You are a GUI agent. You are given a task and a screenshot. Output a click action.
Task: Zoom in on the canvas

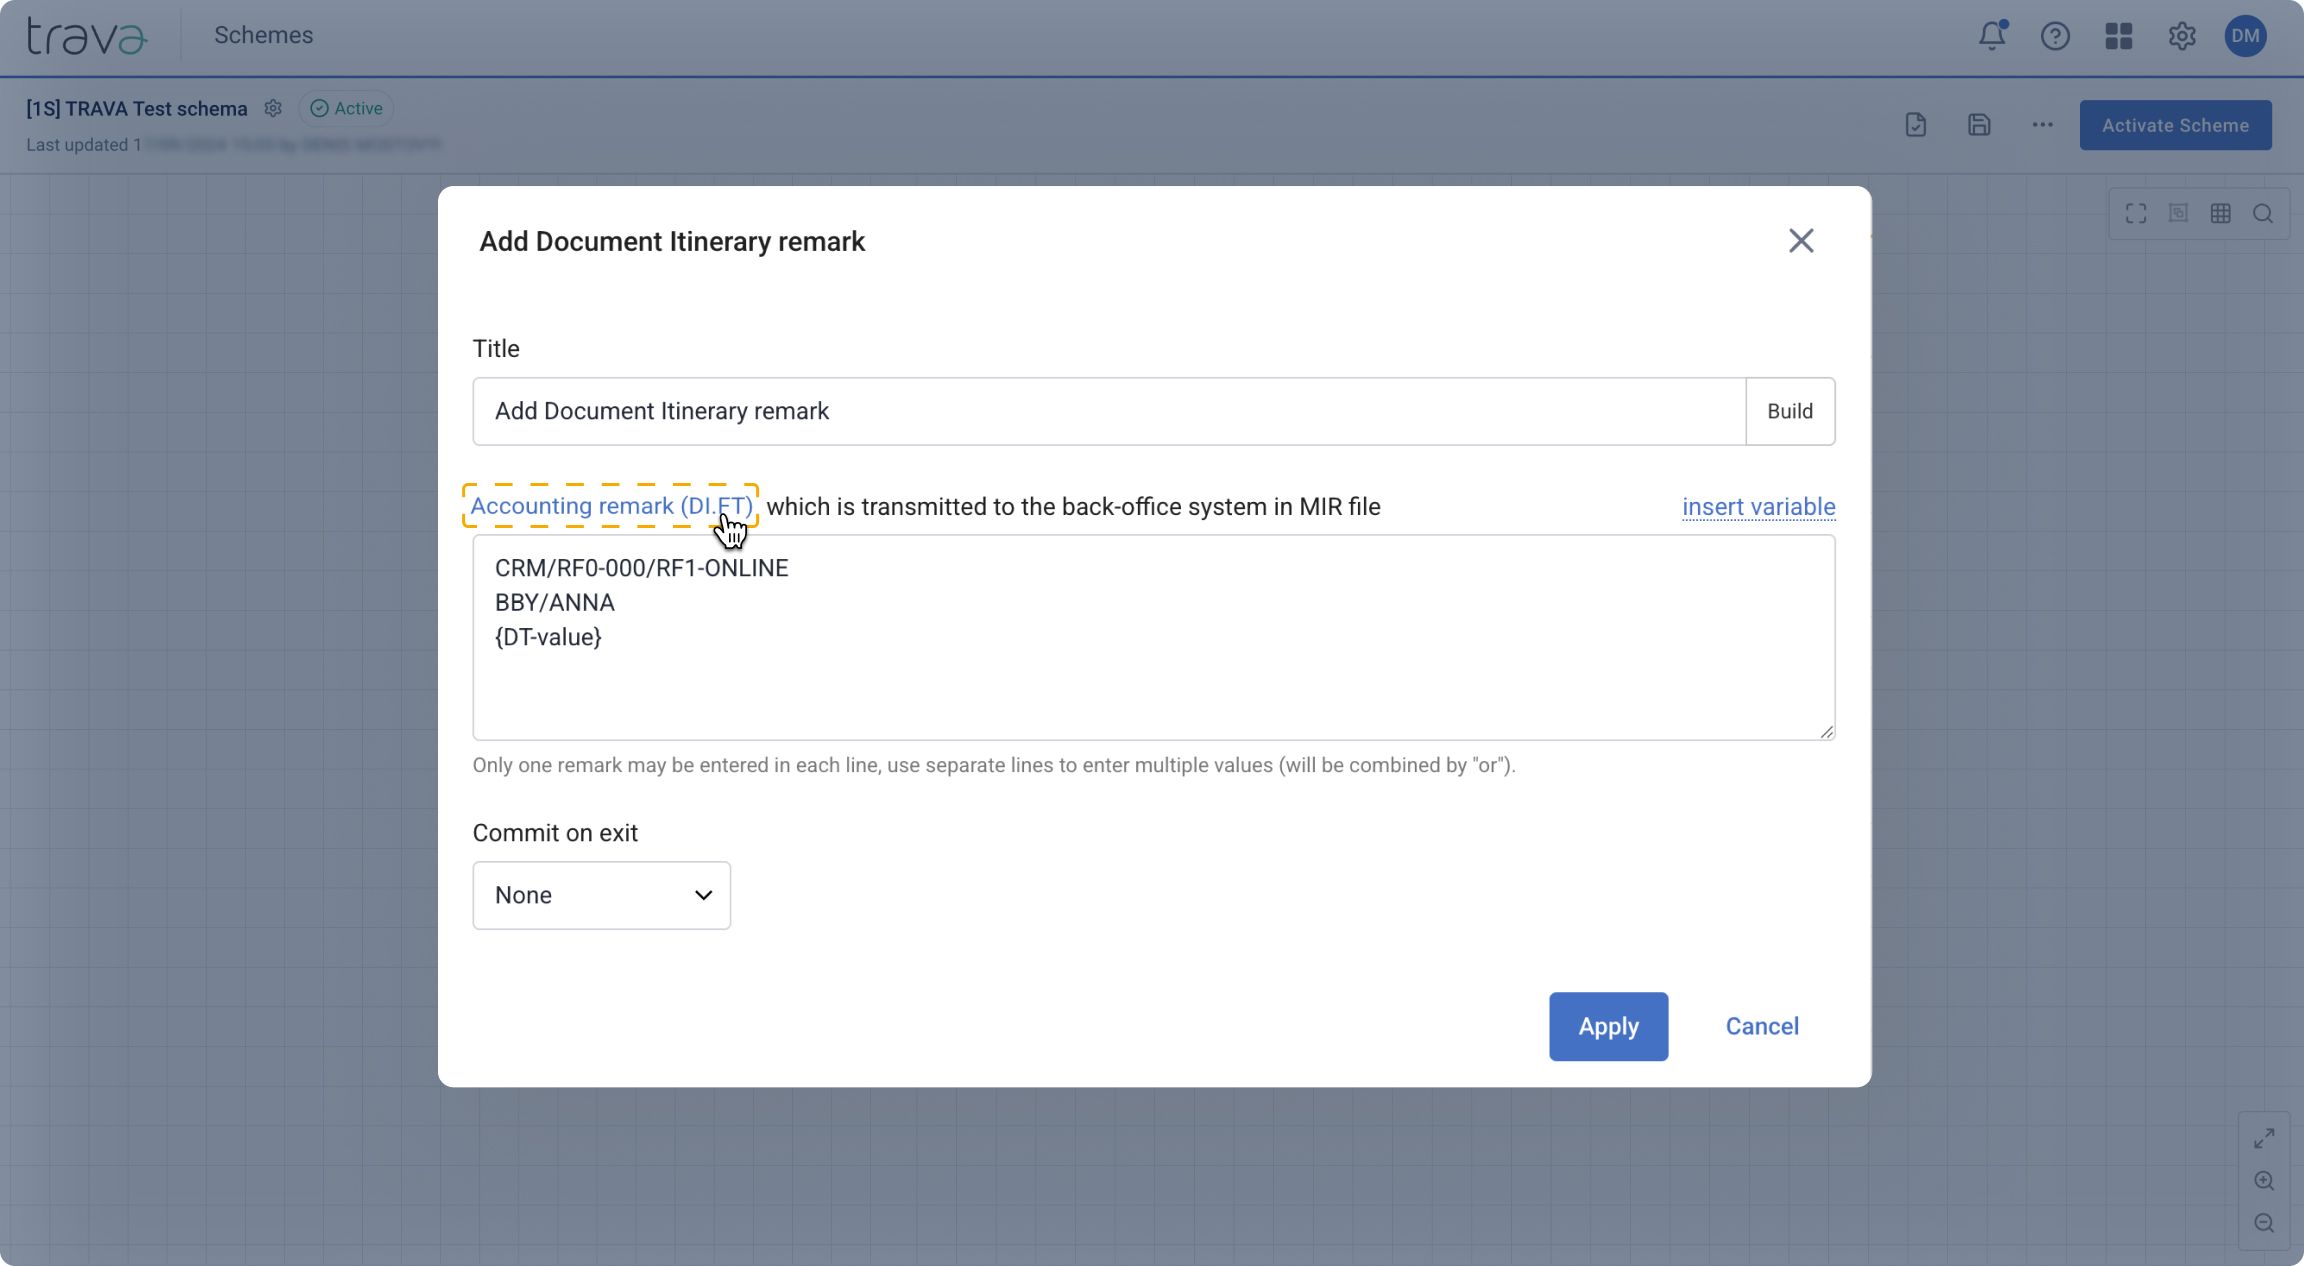[2264, 1181]
